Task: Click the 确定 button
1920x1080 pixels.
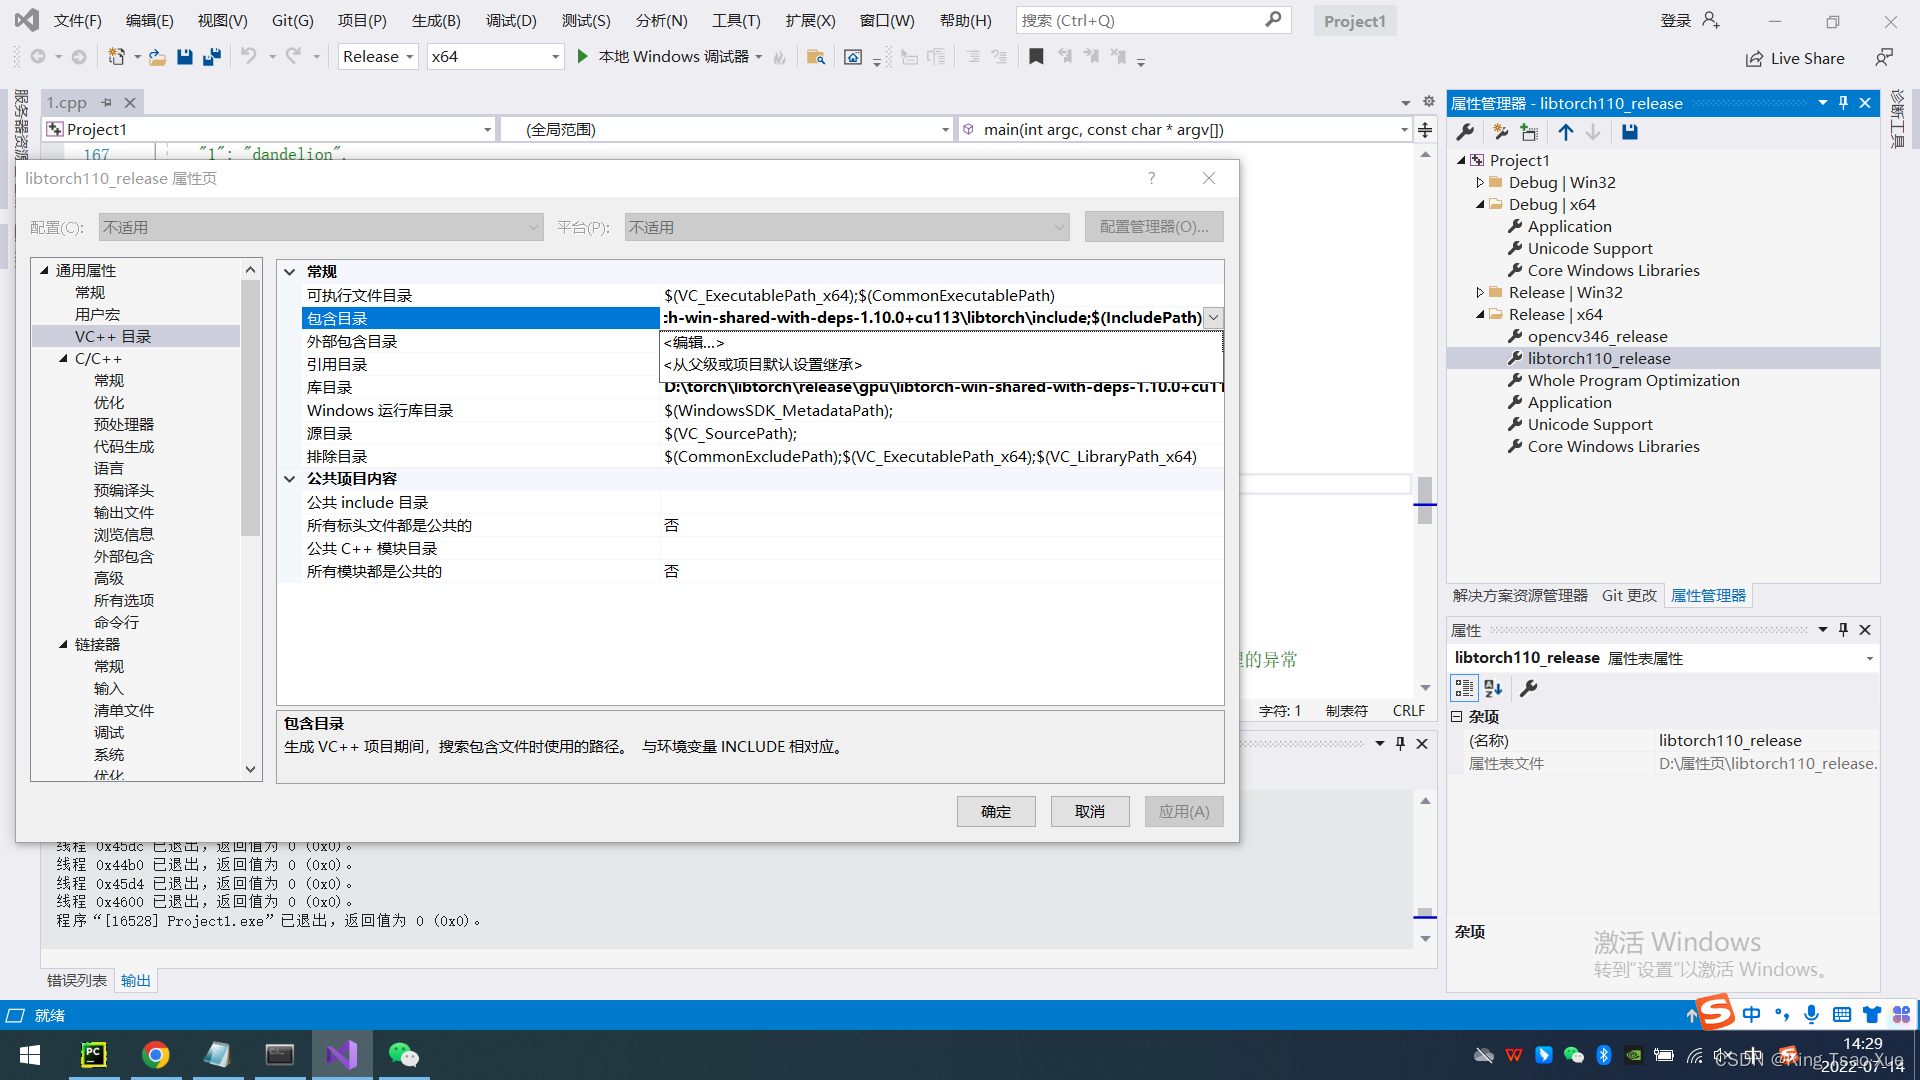Action: [x=995, y=811]
